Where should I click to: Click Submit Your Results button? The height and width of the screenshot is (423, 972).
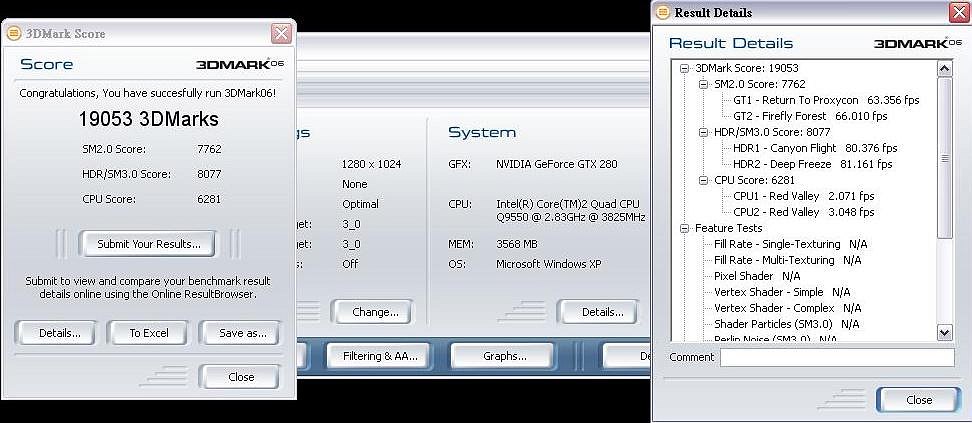pos(147,244)
